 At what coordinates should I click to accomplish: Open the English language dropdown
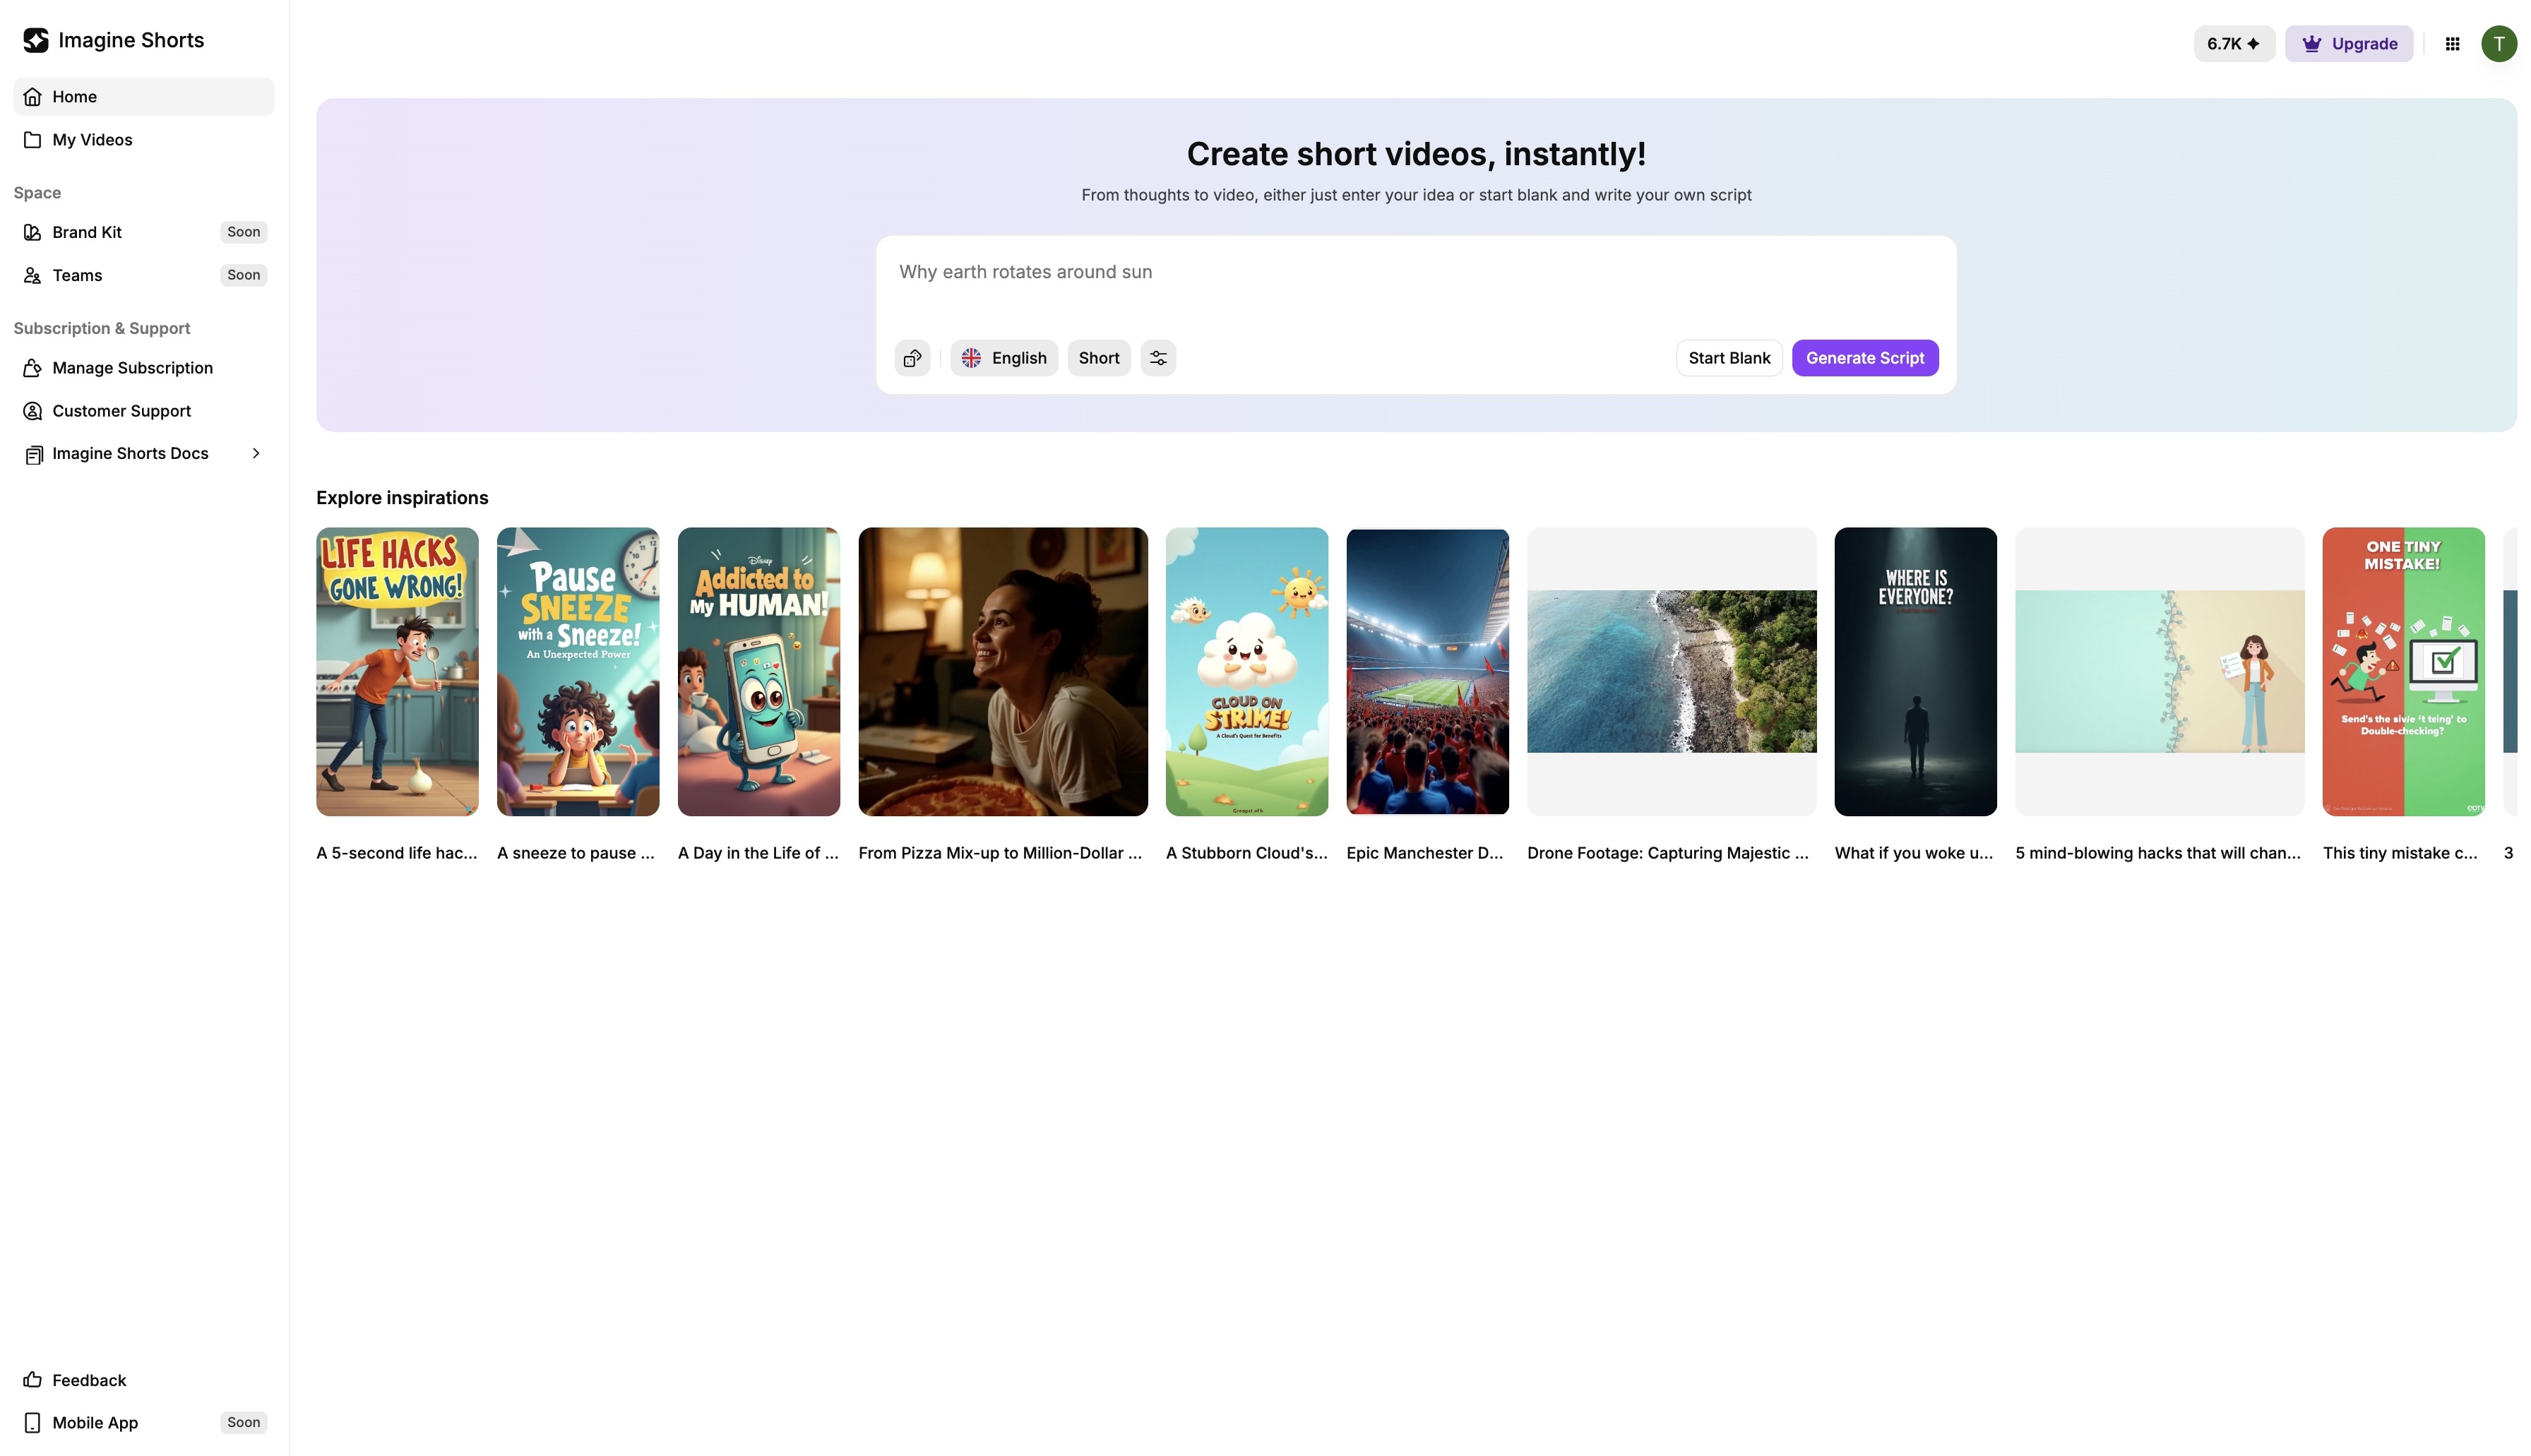pyautogui.click(x=1004, y=358)
